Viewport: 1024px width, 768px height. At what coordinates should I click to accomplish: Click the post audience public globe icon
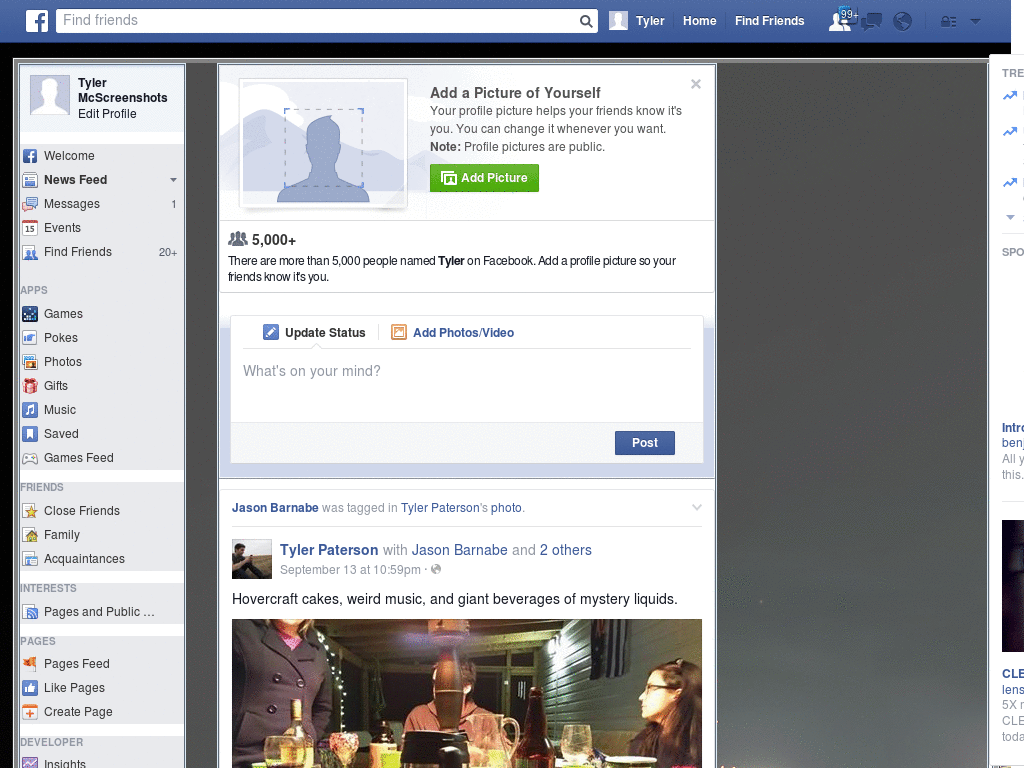[x=436, y=569]
